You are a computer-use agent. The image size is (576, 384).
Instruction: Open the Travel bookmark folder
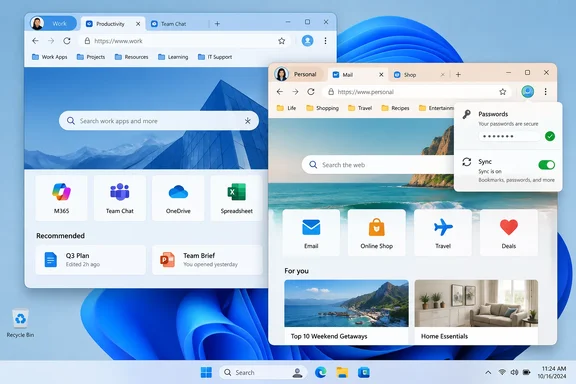[x=360, y=108]
